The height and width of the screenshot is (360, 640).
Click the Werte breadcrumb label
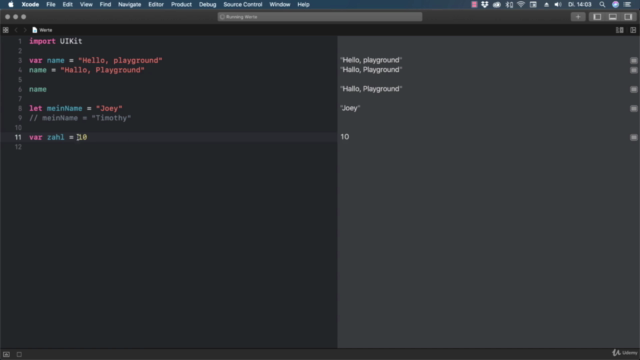coord(46,30)
